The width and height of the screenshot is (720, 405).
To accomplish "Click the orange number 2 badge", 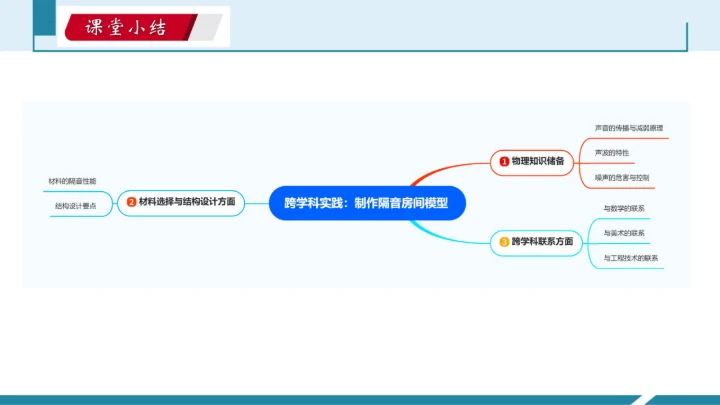I will 131,201.
